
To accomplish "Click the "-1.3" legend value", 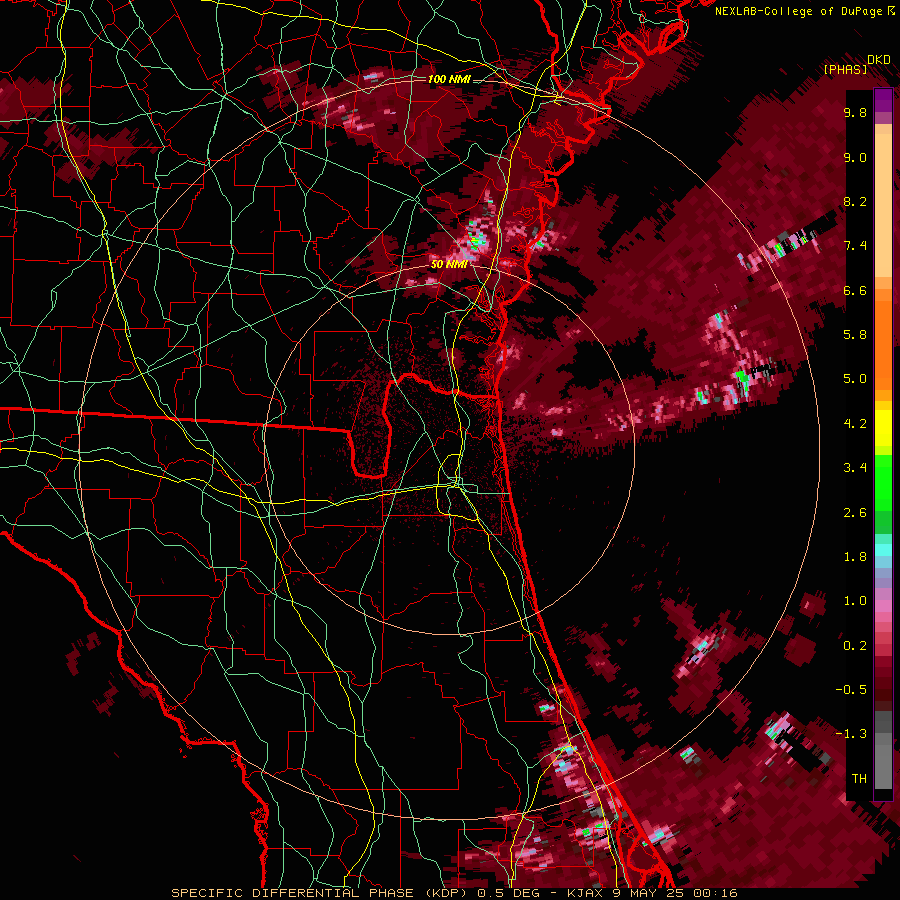I will pyautogui.click(x=851, y=734).
